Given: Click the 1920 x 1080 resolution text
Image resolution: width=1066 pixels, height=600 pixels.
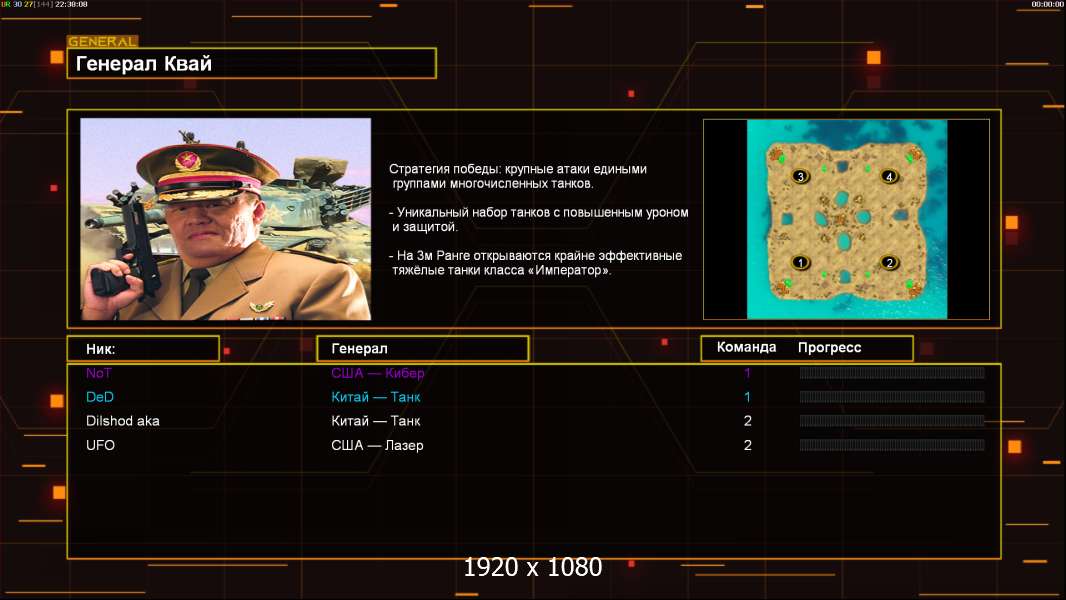Looking at the screenshot, I should point(532,568).
